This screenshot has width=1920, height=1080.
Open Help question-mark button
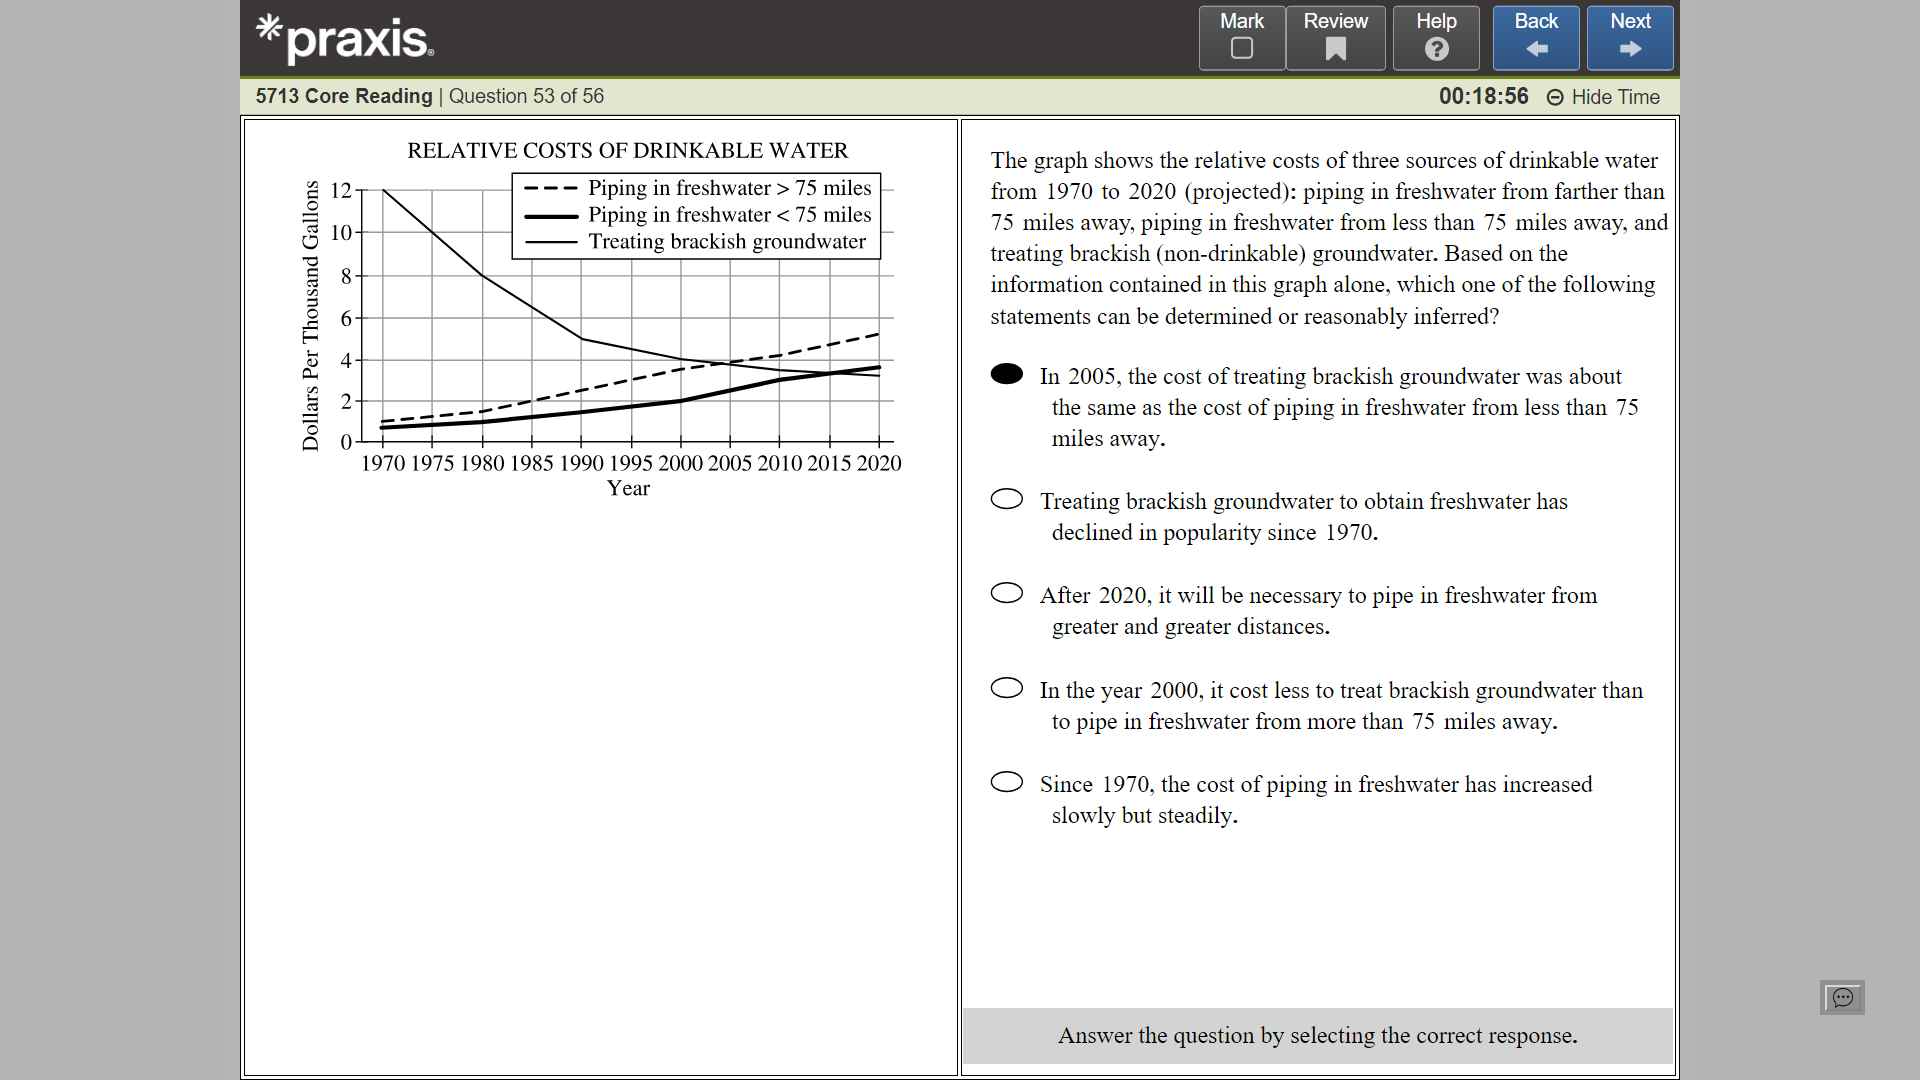(x=1436, y=38)
